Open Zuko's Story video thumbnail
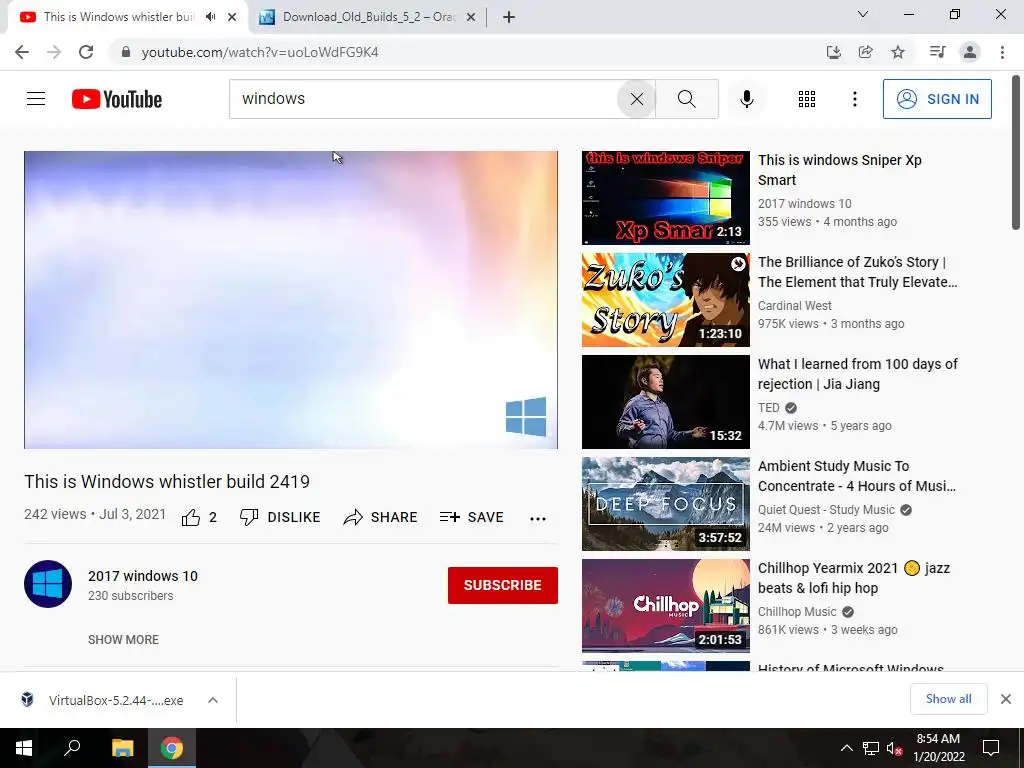Image resolution: width=1024 pixels, height=768 pixels. pos(666,300)
